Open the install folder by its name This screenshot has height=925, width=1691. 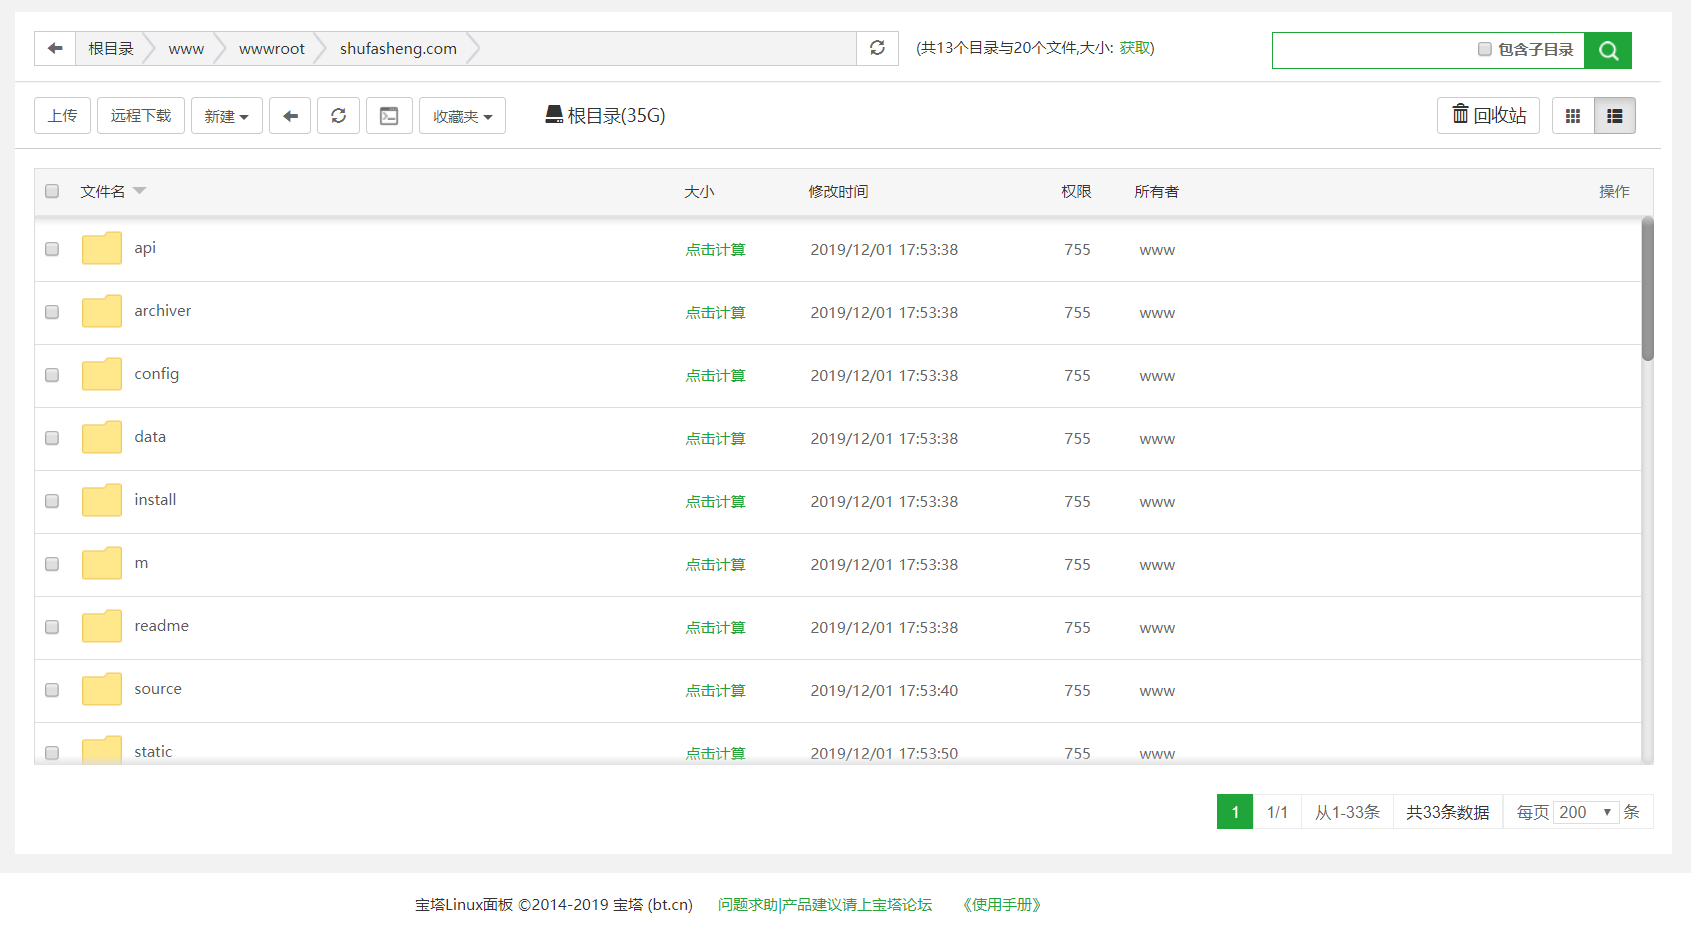pyautogui.click(x=155, y=500)
